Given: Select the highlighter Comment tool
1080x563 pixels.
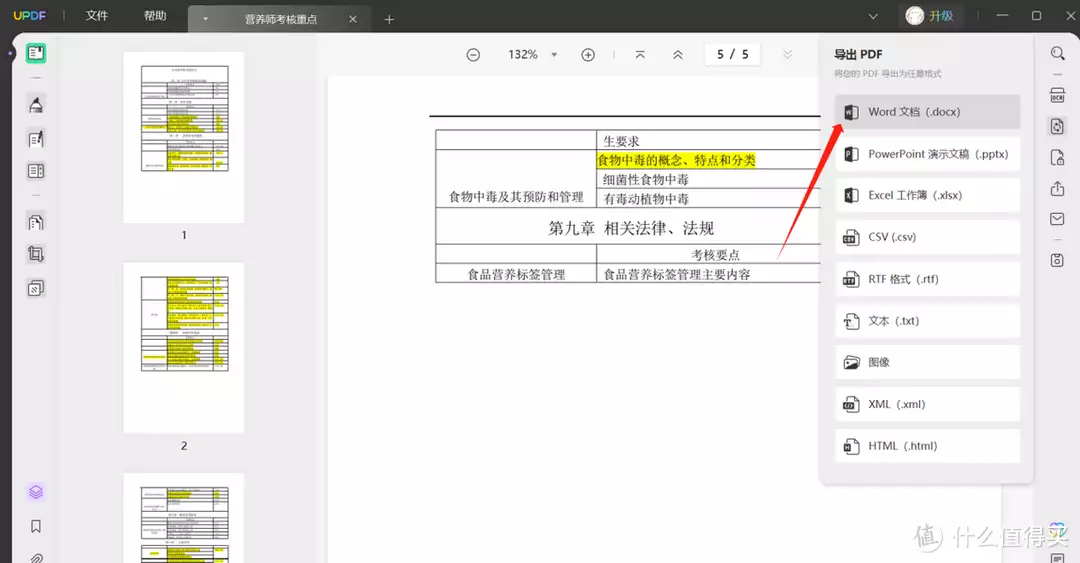Looking at the screenshot, I should (x=36, y=105).
